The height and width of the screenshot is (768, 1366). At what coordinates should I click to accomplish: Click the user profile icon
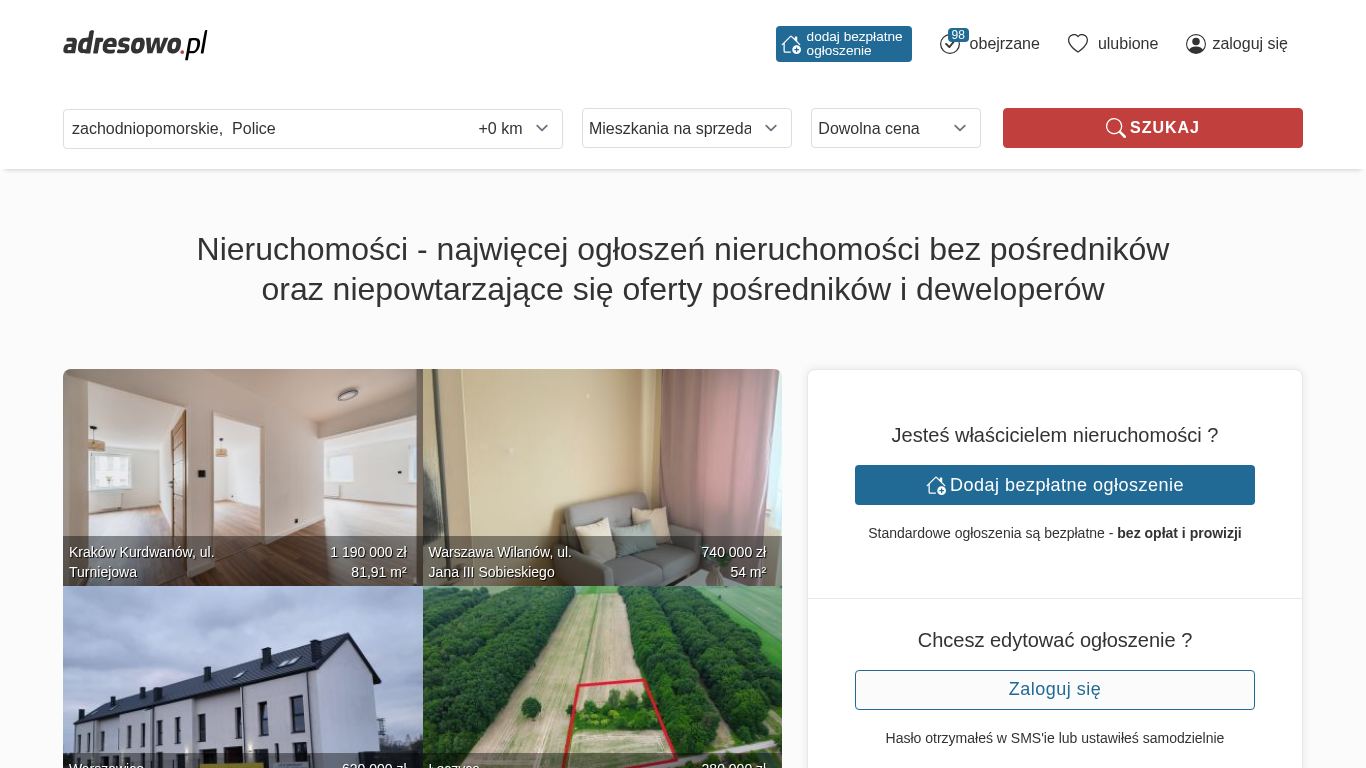(1195, 44)
